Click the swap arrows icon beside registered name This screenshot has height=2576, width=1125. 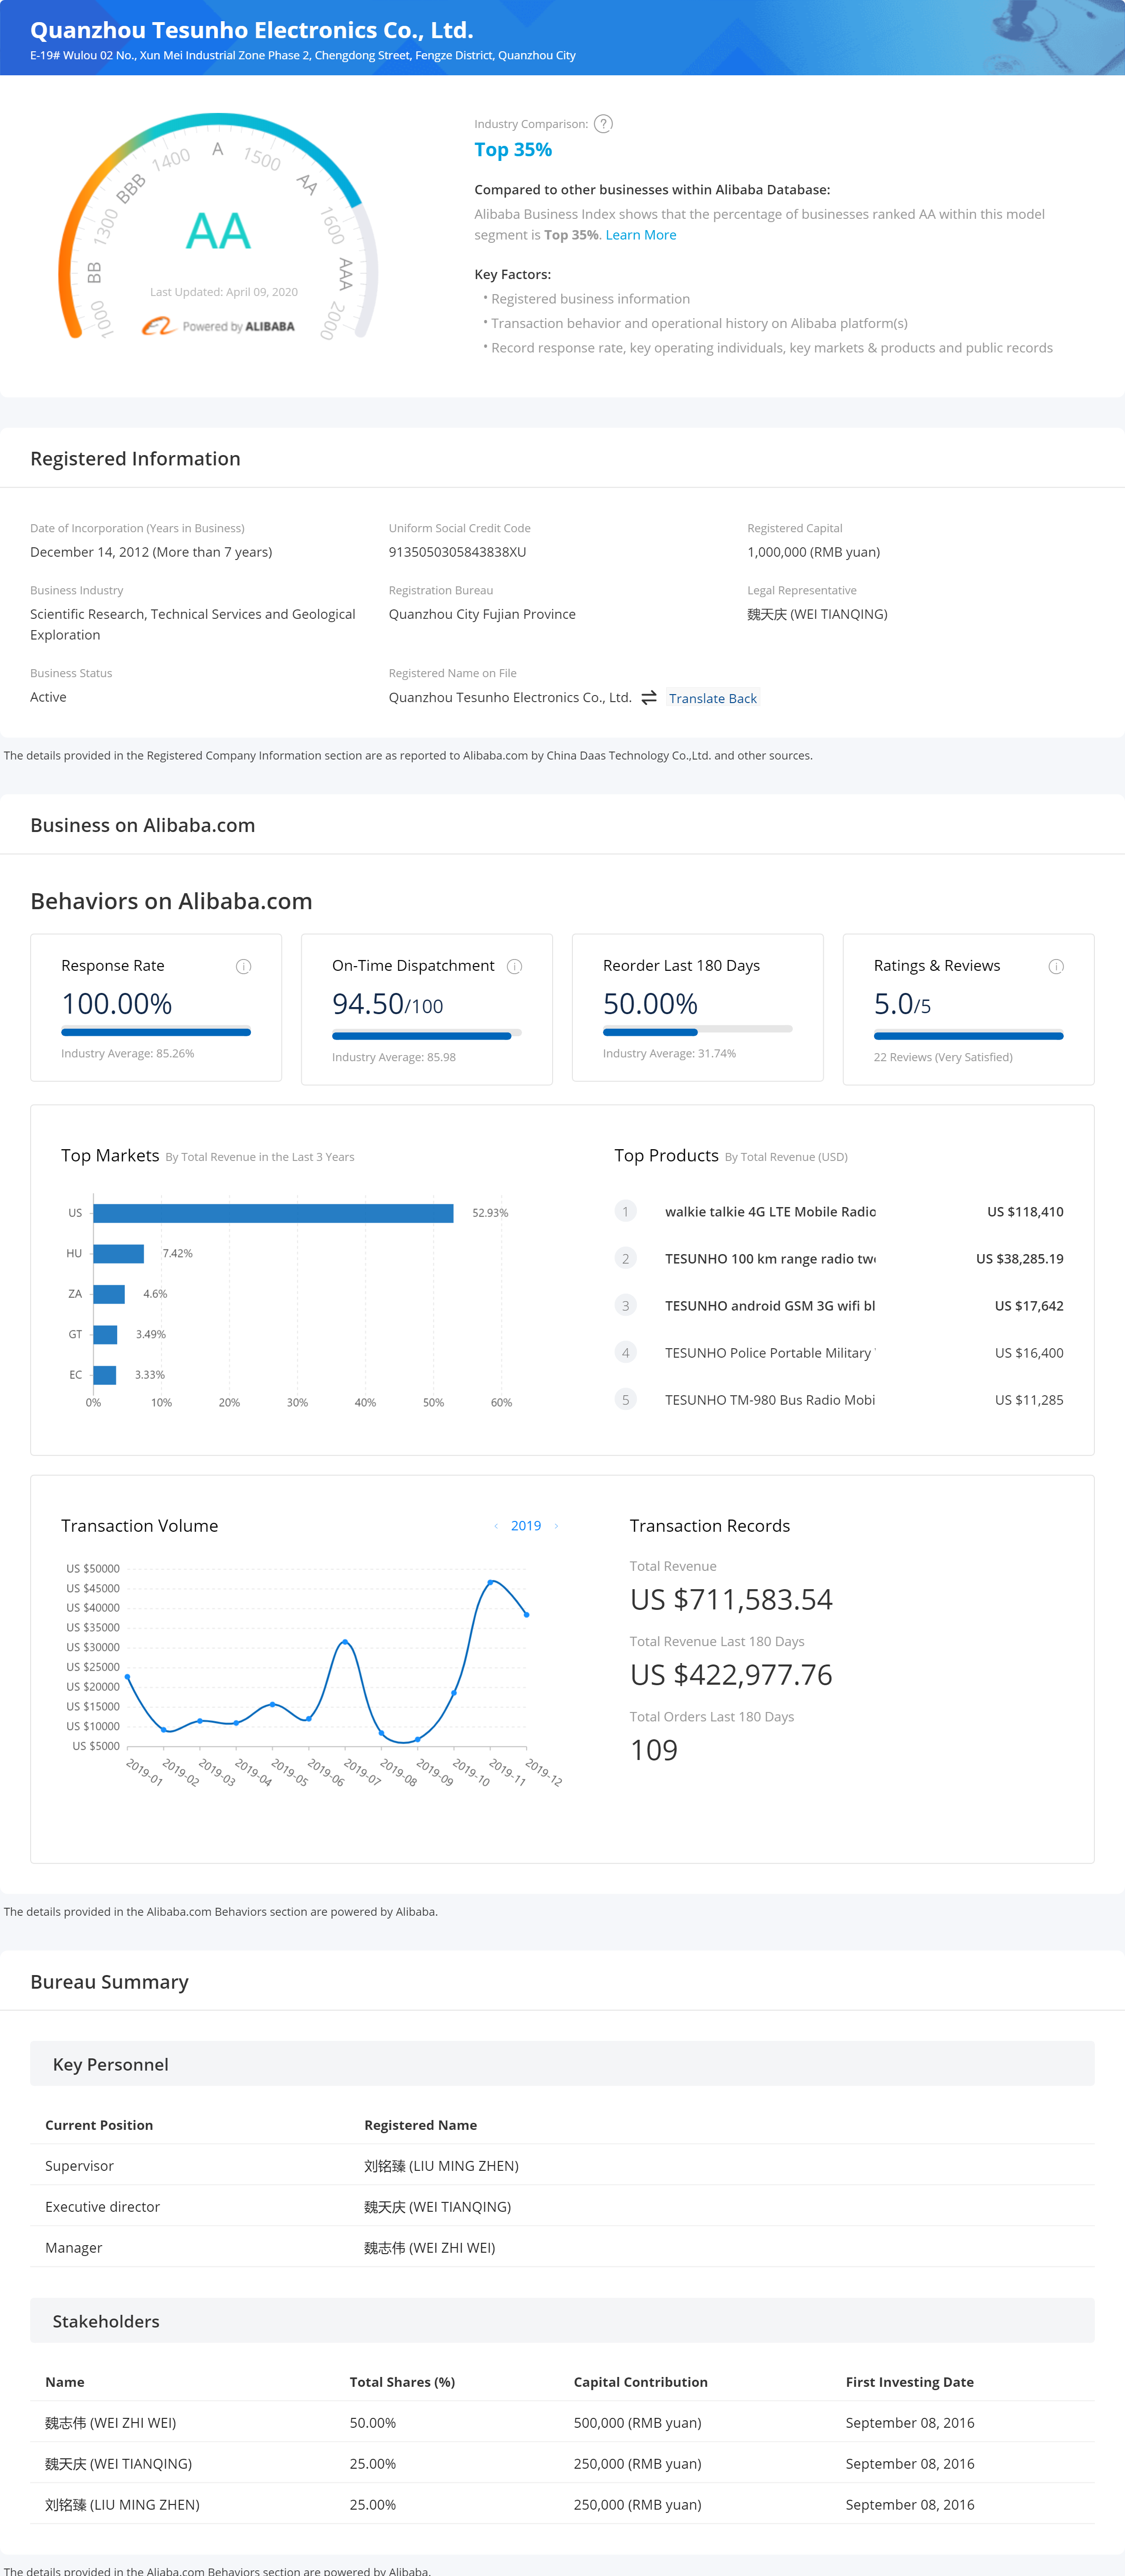(x=649, y=698)
